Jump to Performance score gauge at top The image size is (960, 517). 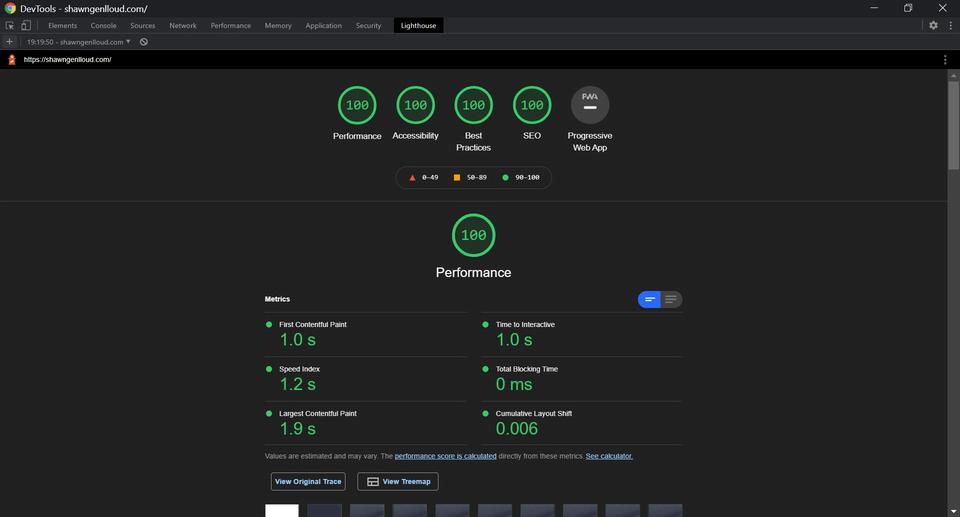(357, 105)
